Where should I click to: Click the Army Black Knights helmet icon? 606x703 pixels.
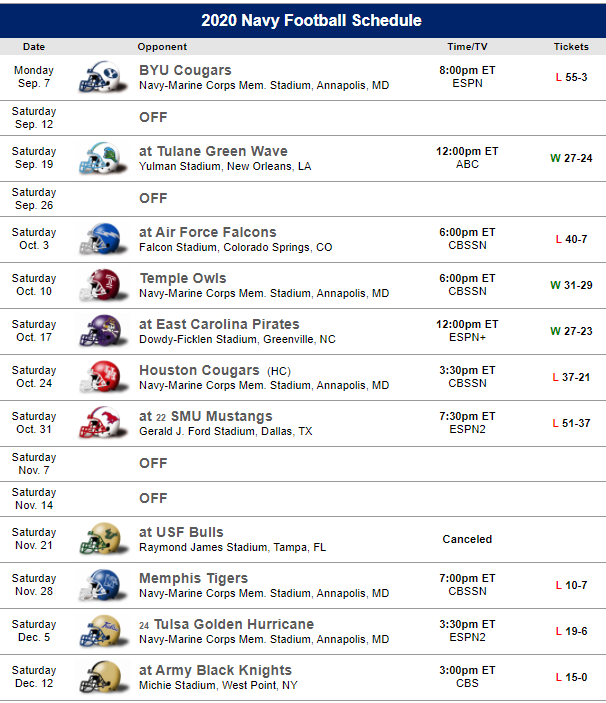click(99, 677)
